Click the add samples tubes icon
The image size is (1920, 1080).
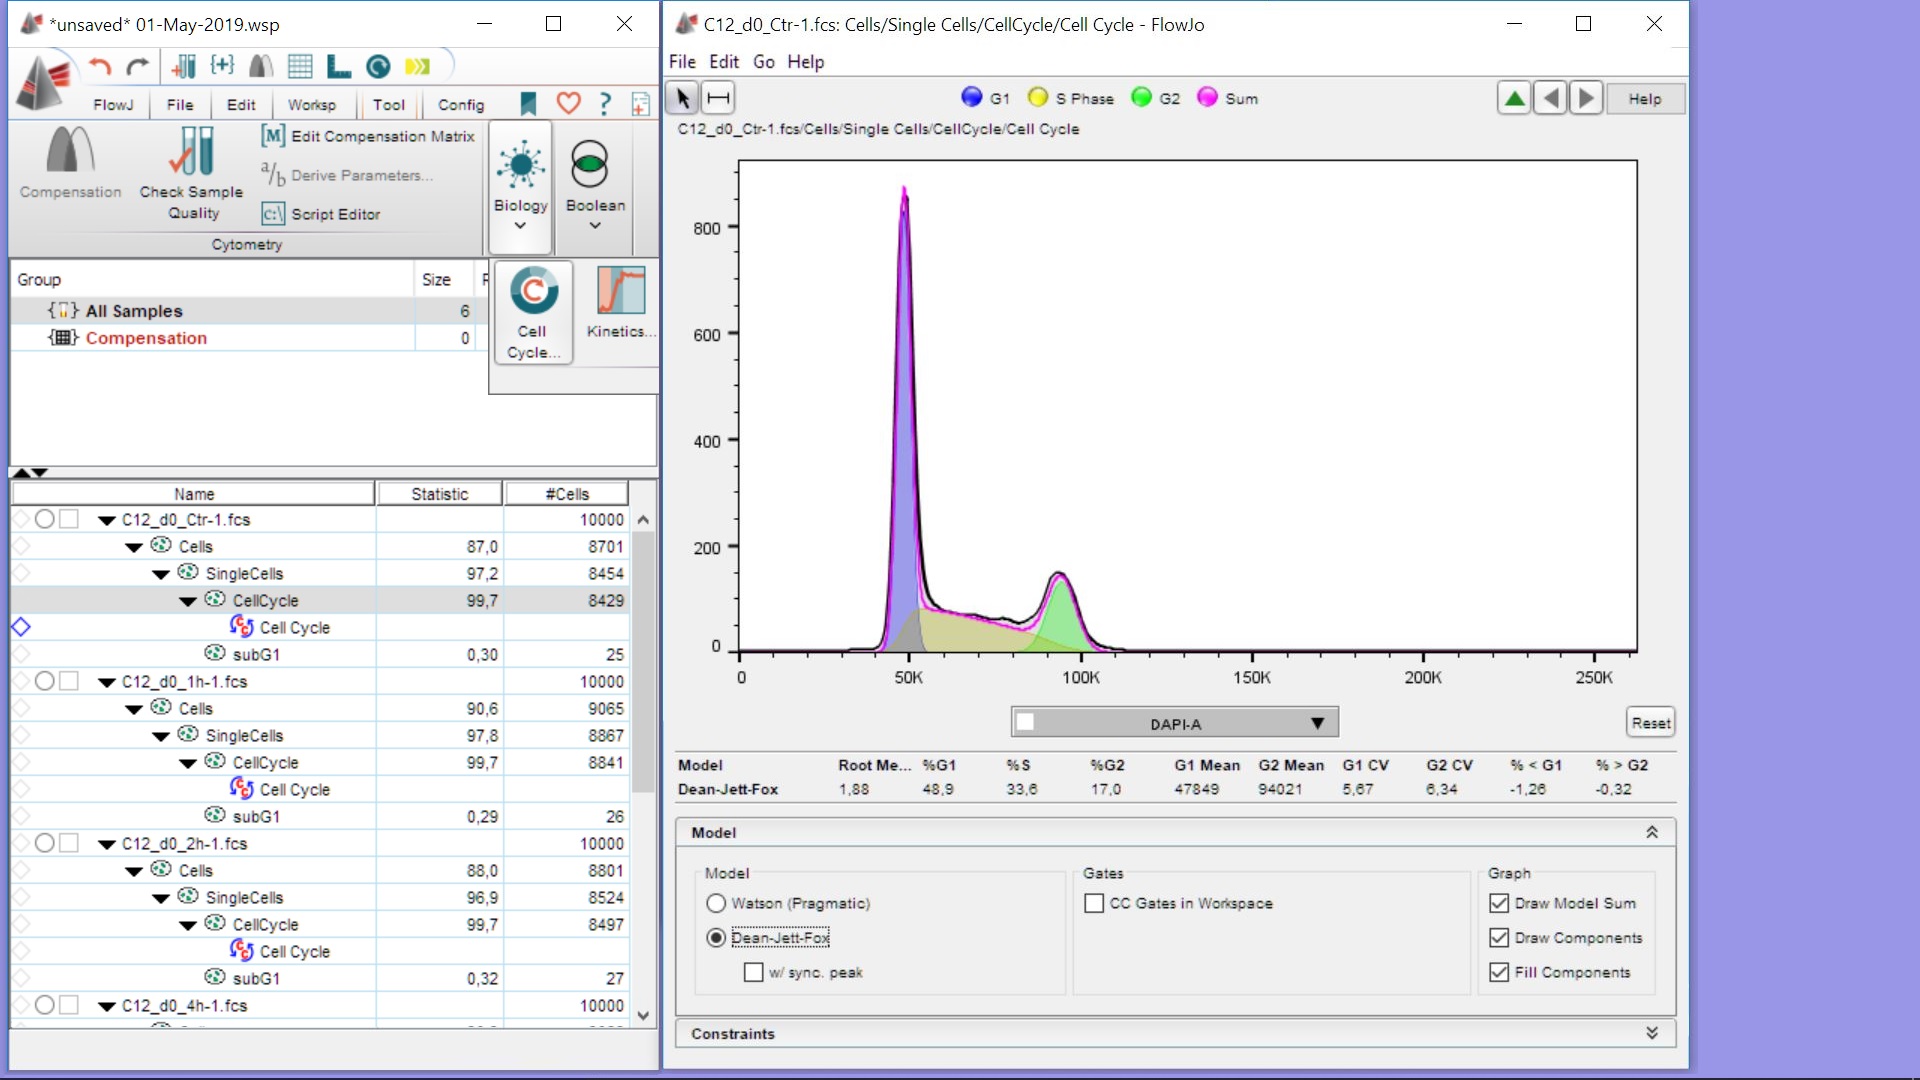click(x=184, y=67)
